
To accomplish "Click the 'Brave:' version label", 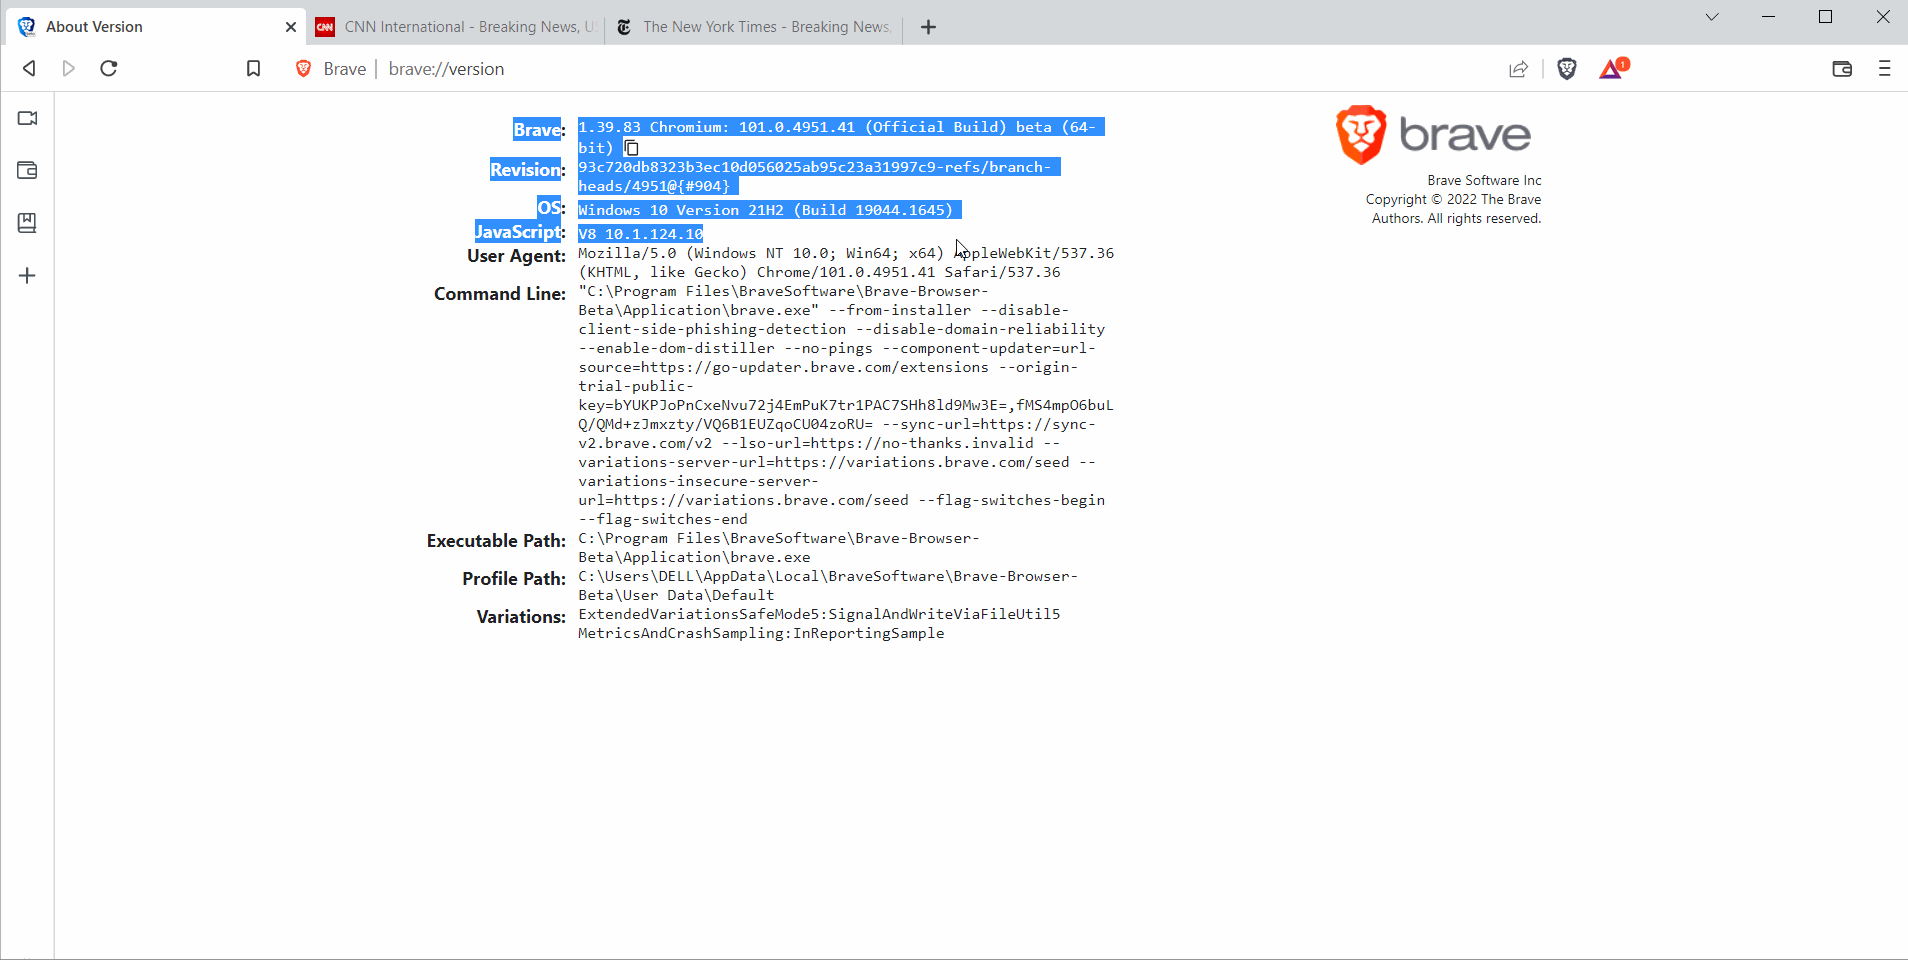I will tap(540, 130).
